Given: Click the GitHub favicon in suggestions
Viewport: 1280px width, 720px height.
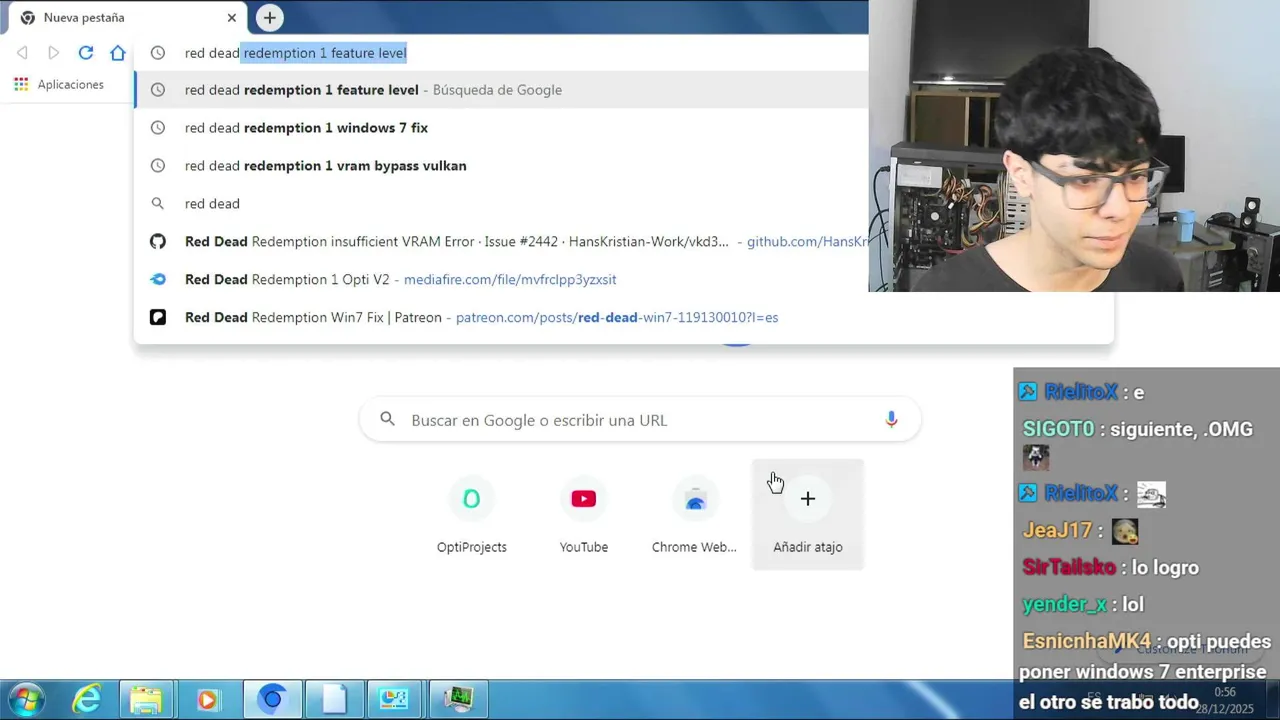Looking at the screenshot, I should tap(157, 242).
